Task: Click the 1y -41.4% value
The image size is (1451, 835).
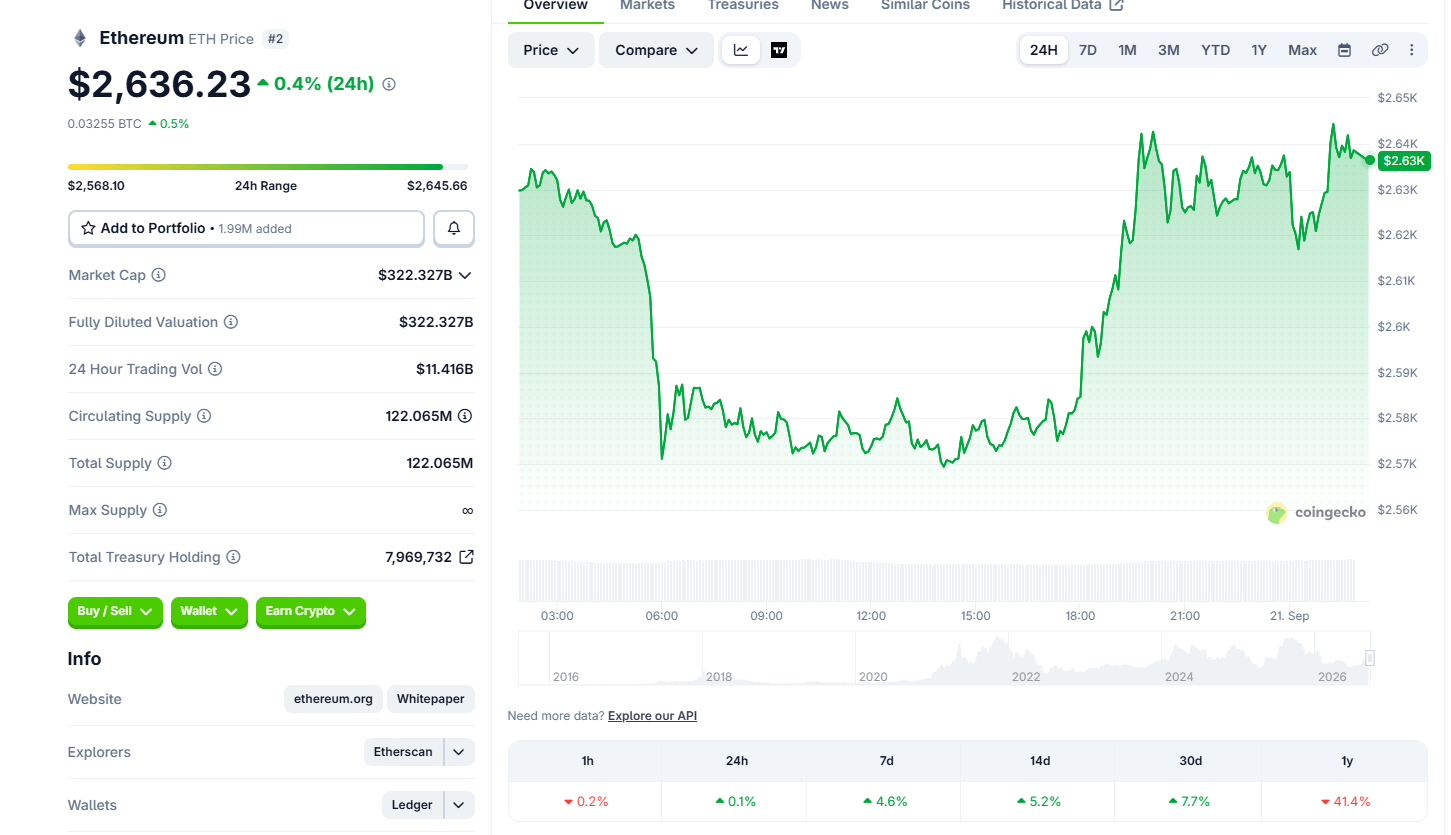Action: pyautogui.click(x=1346, y=802)
